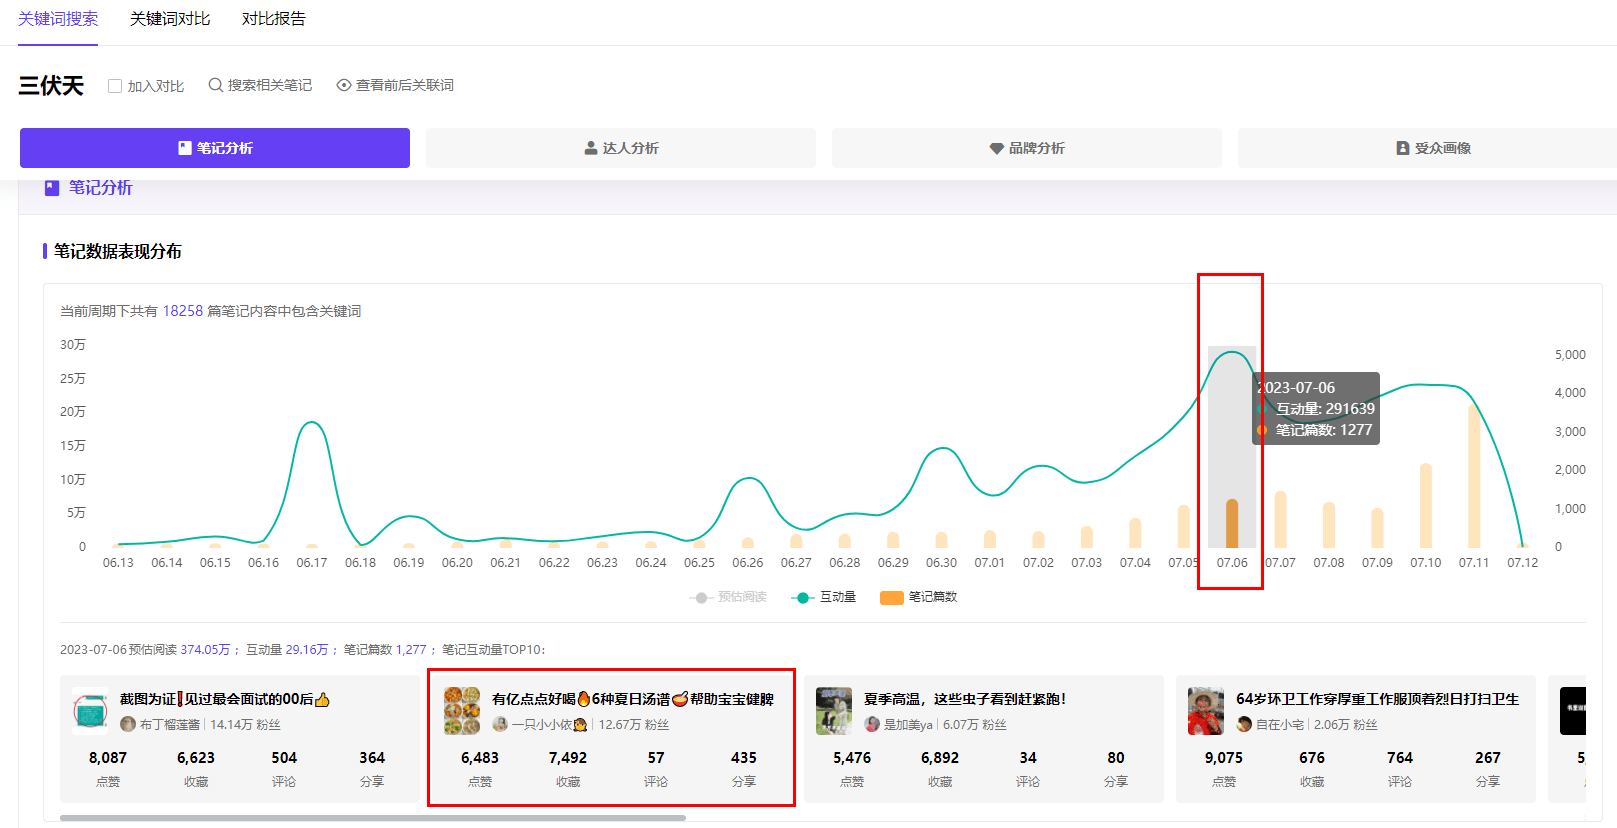Click the eye icon beside 查看前后关联词
1617x828 pixels.
pos(344,85)
